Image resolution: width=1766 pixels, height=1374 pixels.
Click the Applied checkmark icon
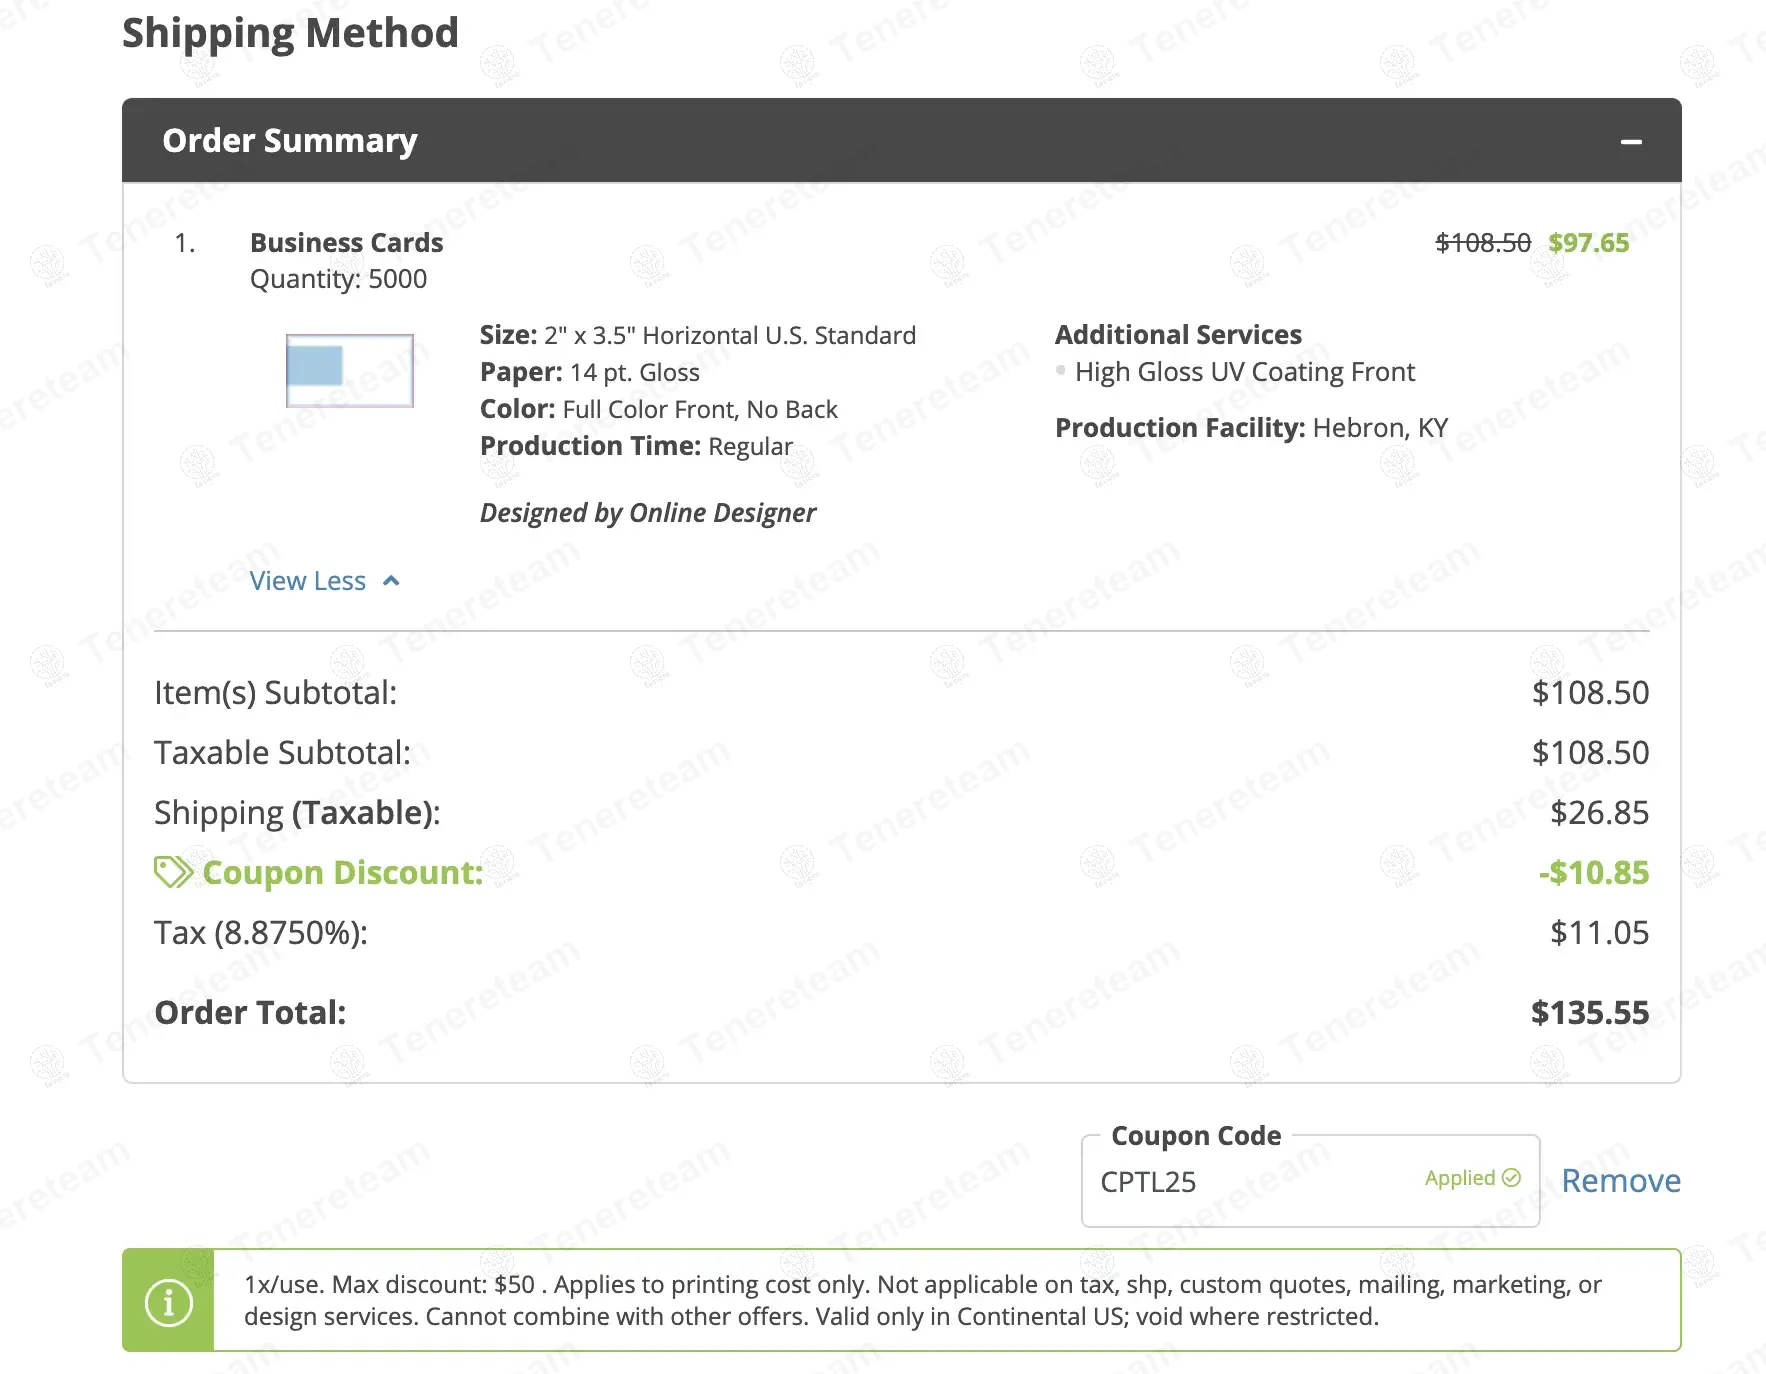1511,1178
